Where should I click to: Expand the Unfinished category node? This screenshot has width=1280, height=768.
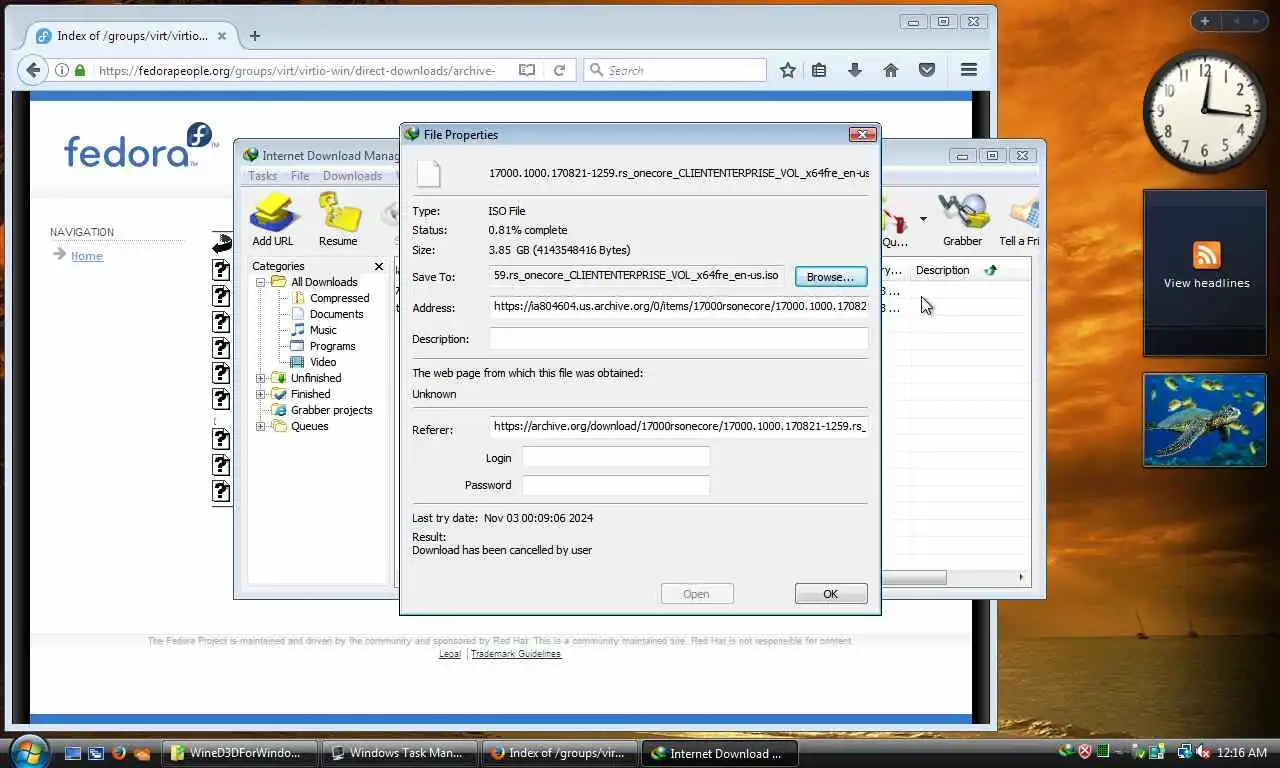click(x=260, y=378)
